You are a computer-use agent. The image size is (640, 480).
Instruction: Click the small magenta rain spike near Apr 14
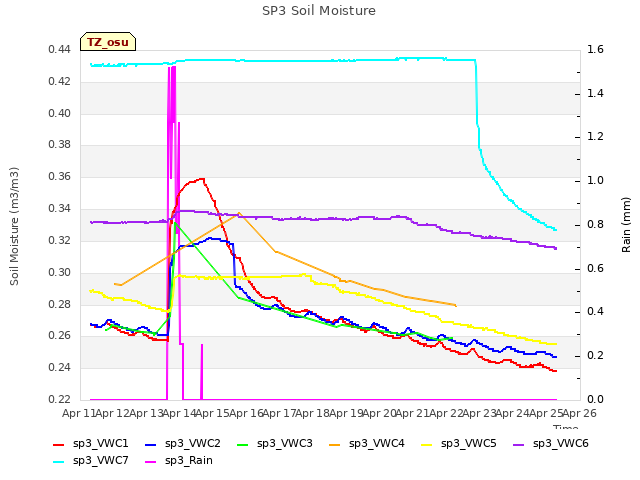pos(202,372)
